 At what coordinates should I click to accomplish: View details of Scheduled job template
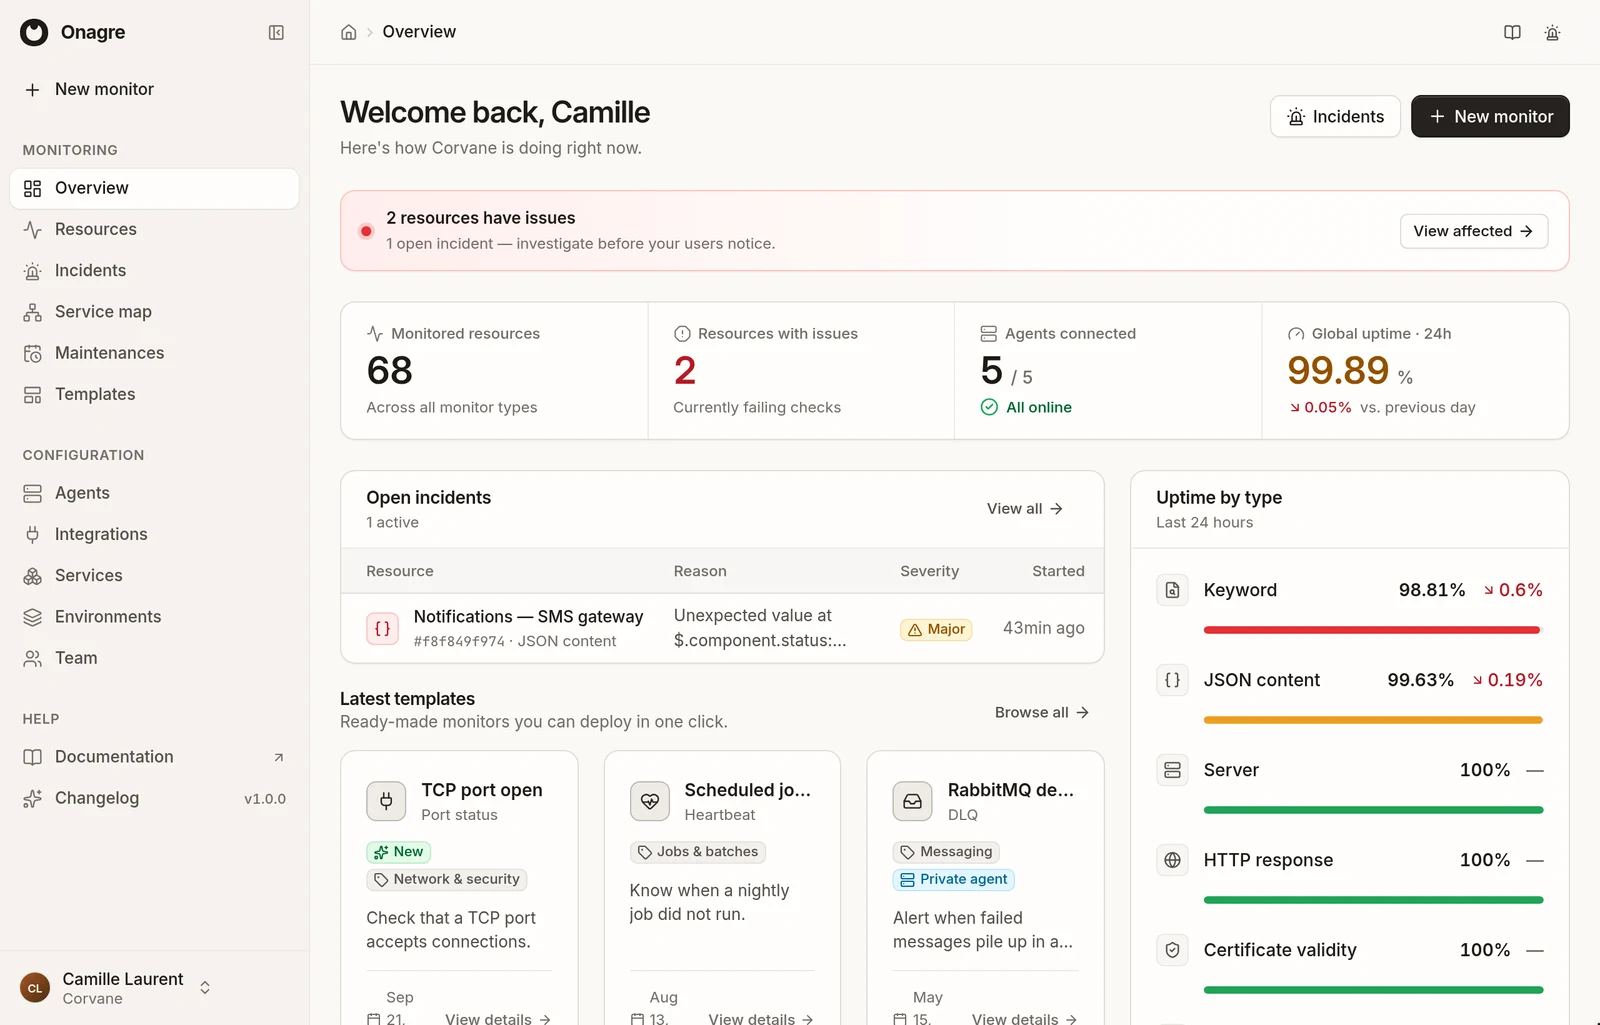[761, 1019]
